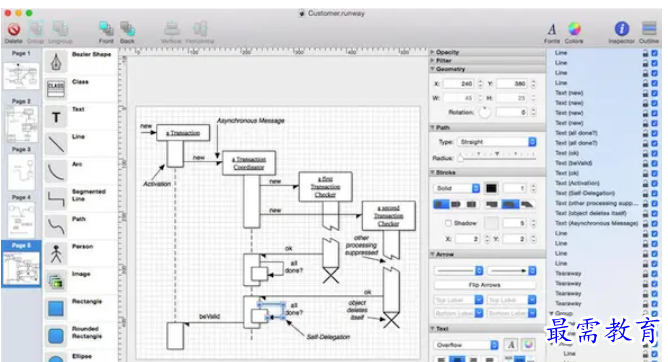This screenshot has height=362, width=668.
Task: Send object to Back using toolbar icon
Action: point(127,29)
